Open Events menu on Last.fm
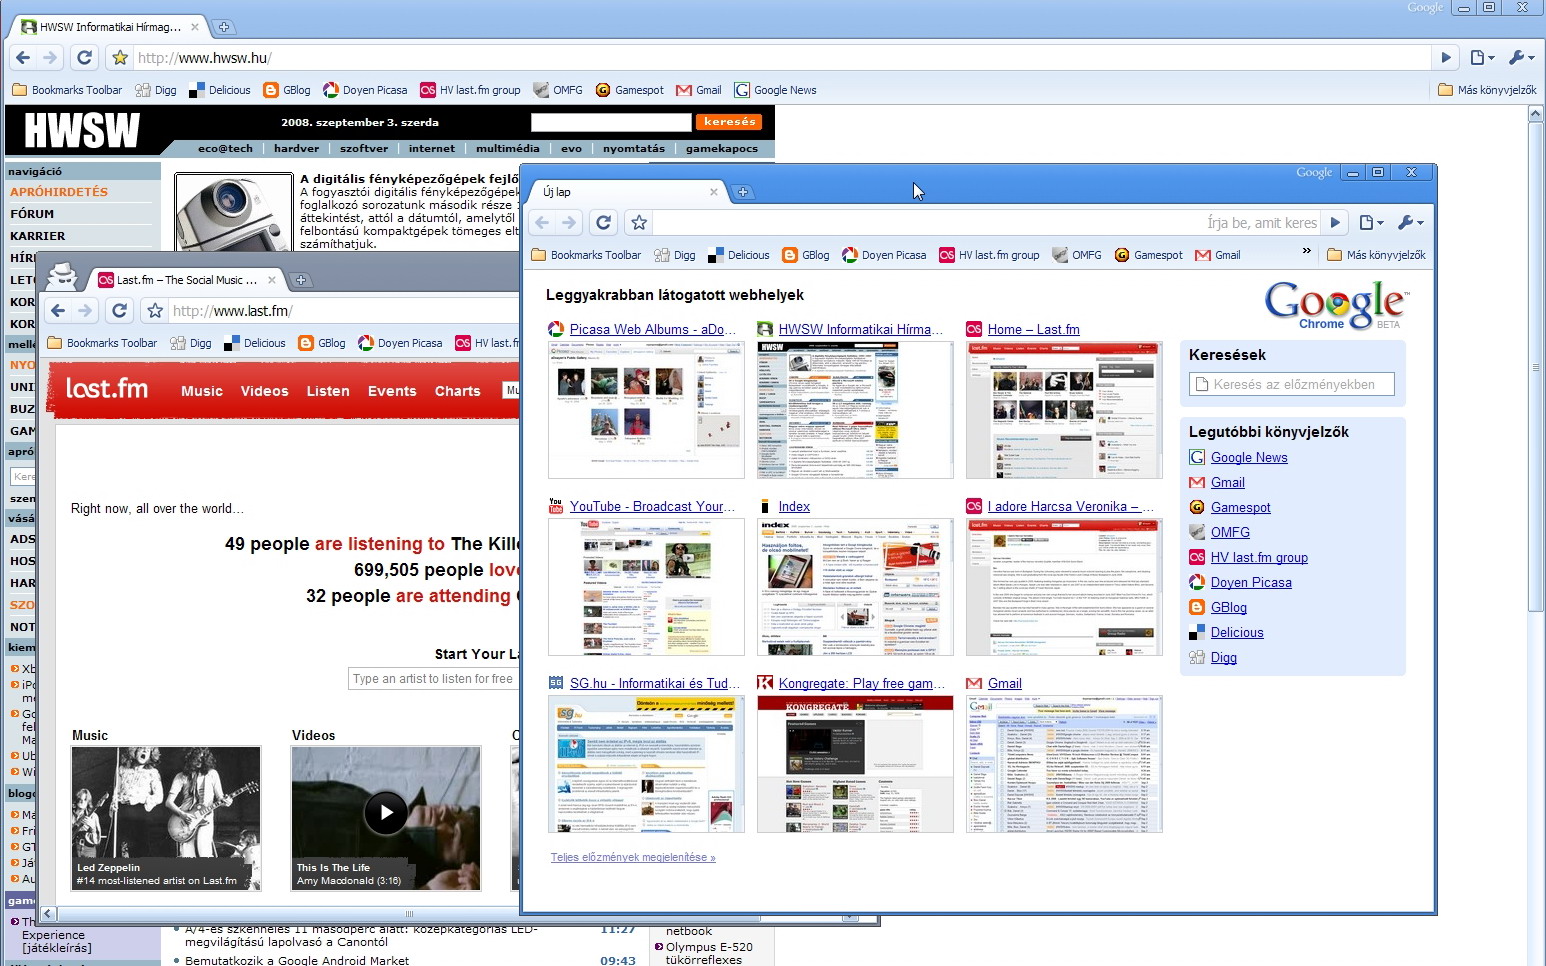1546x966 pixels. pyautogui.click(x=392, y=391)
